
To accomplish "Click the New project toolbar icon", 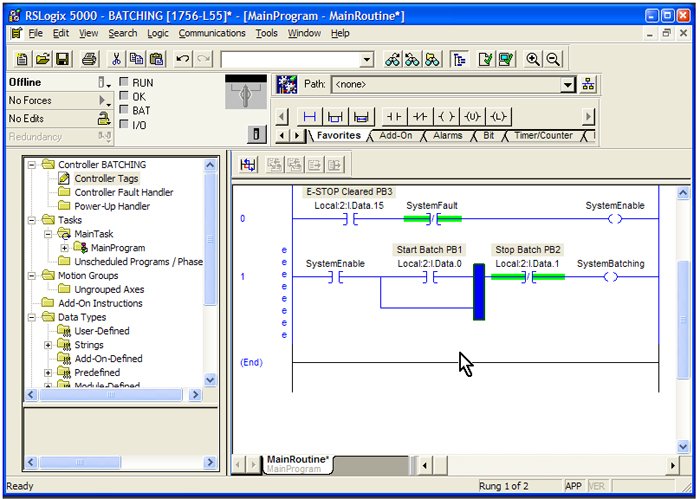I will (x=21, y=59).
